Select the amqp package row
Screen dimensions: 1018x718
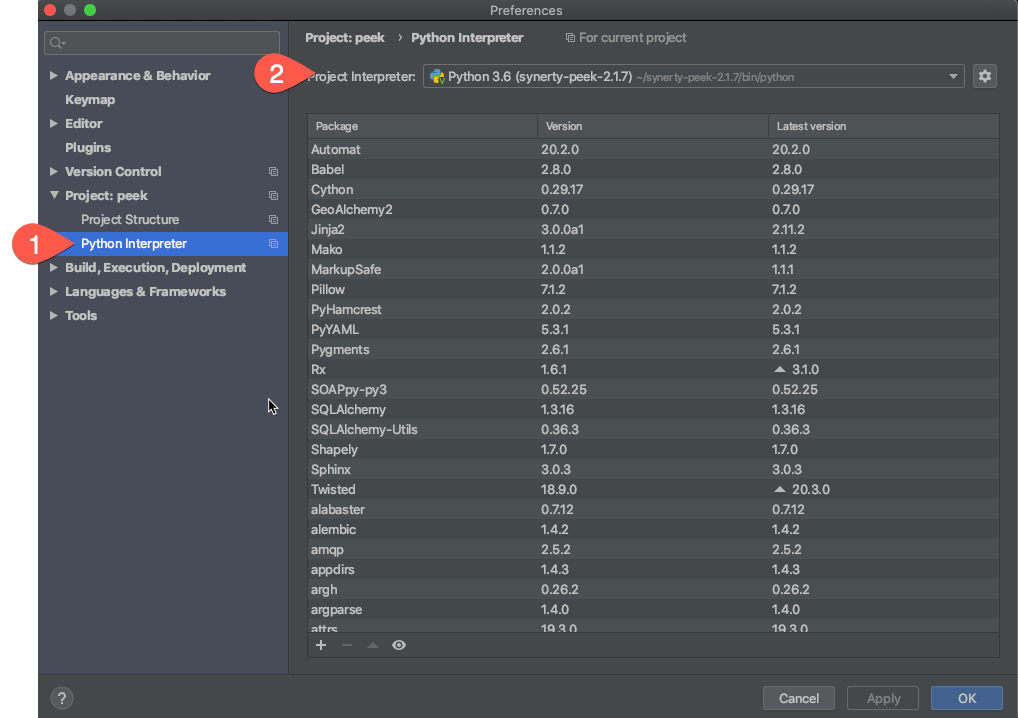point(653,550)
